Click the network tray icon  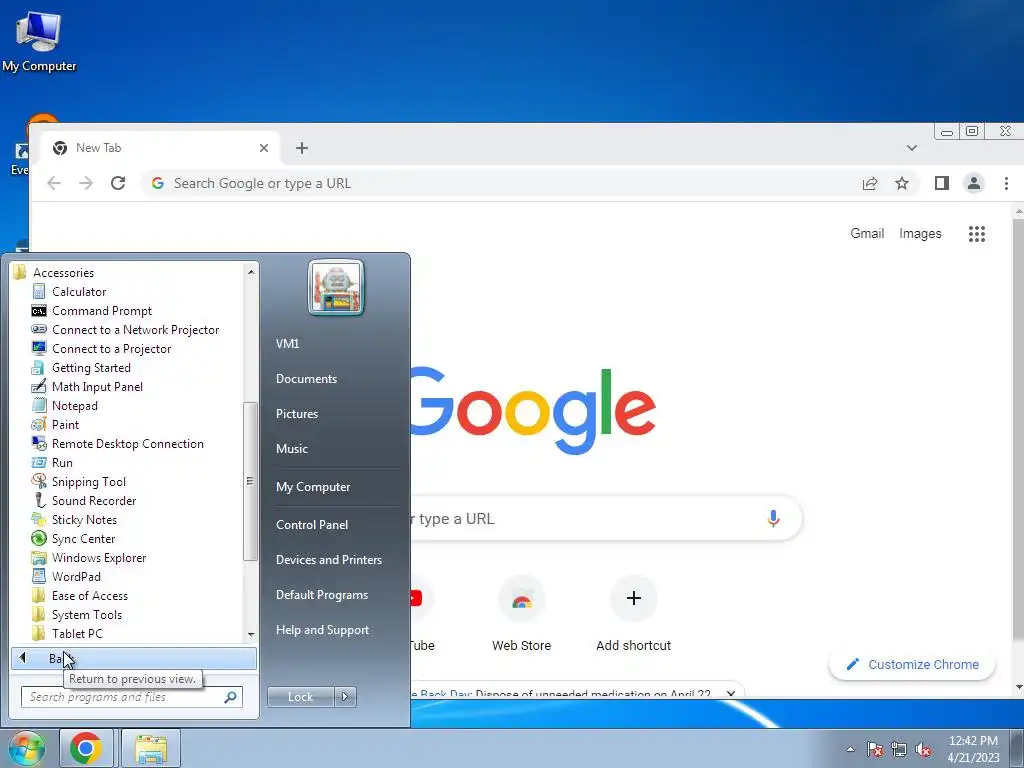coord(899,750)
